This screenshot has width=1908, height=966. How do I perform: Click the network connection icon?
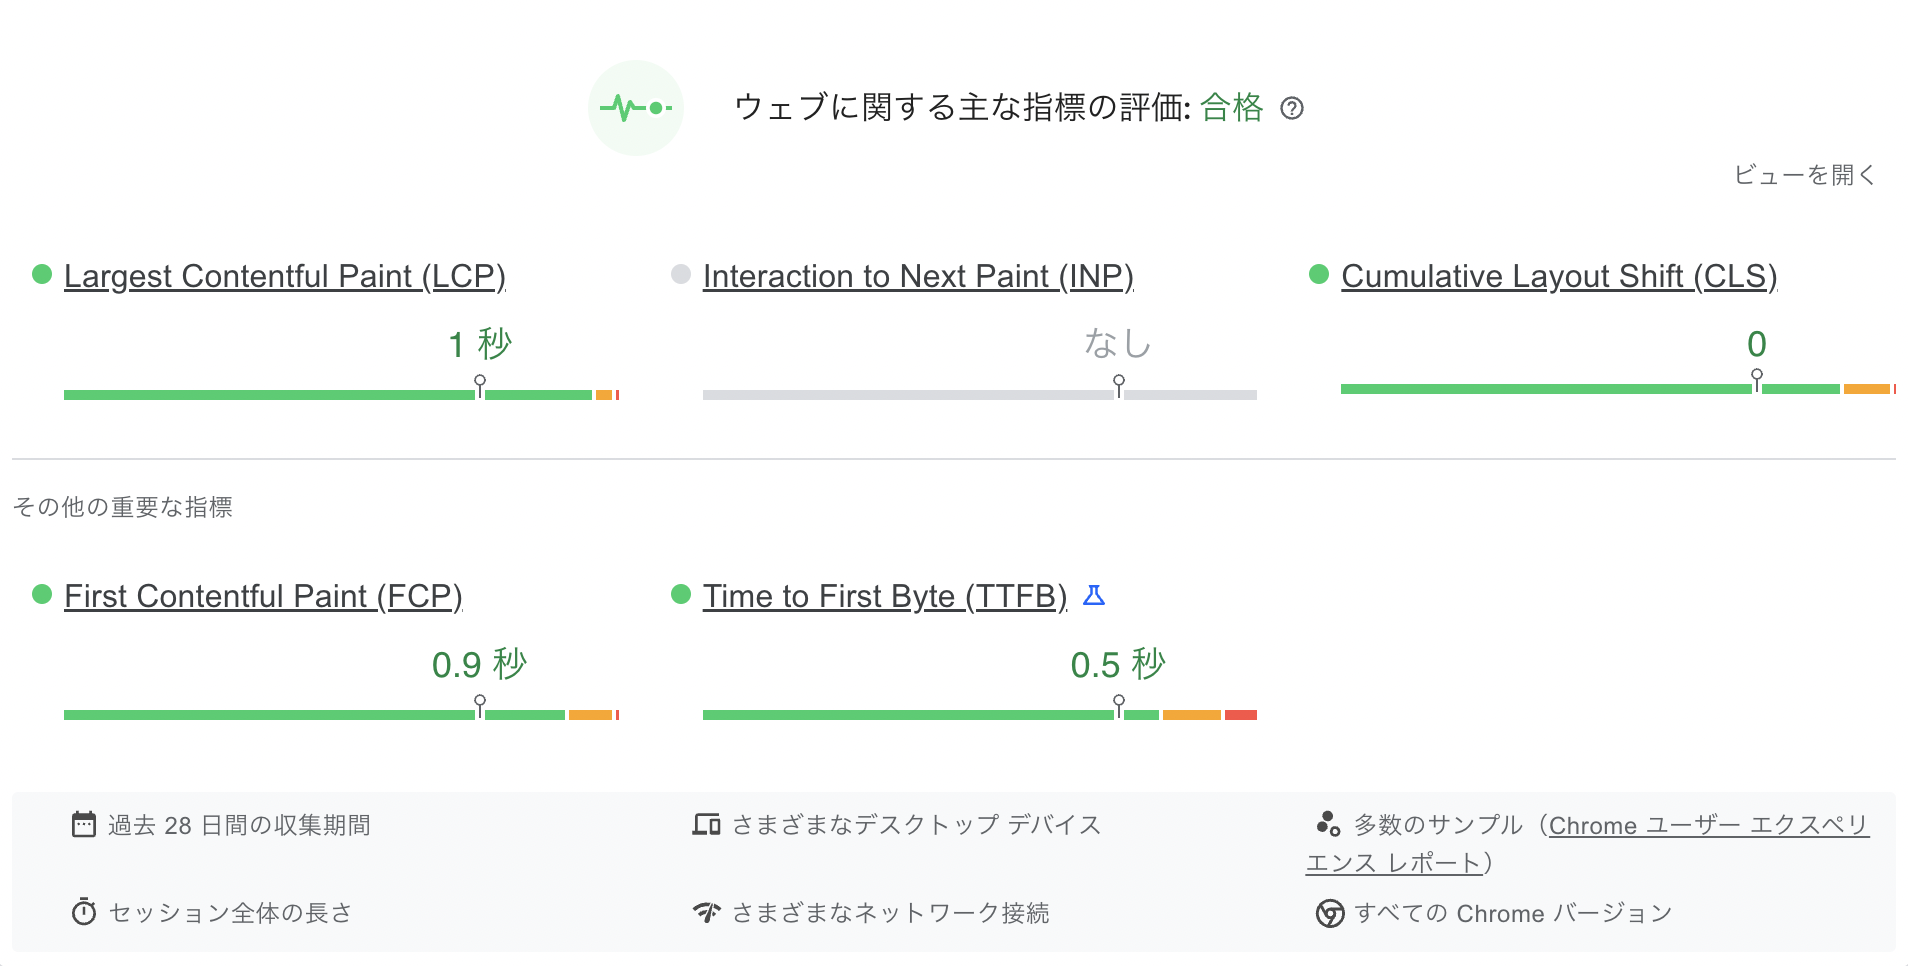click(x=706, y=912)
